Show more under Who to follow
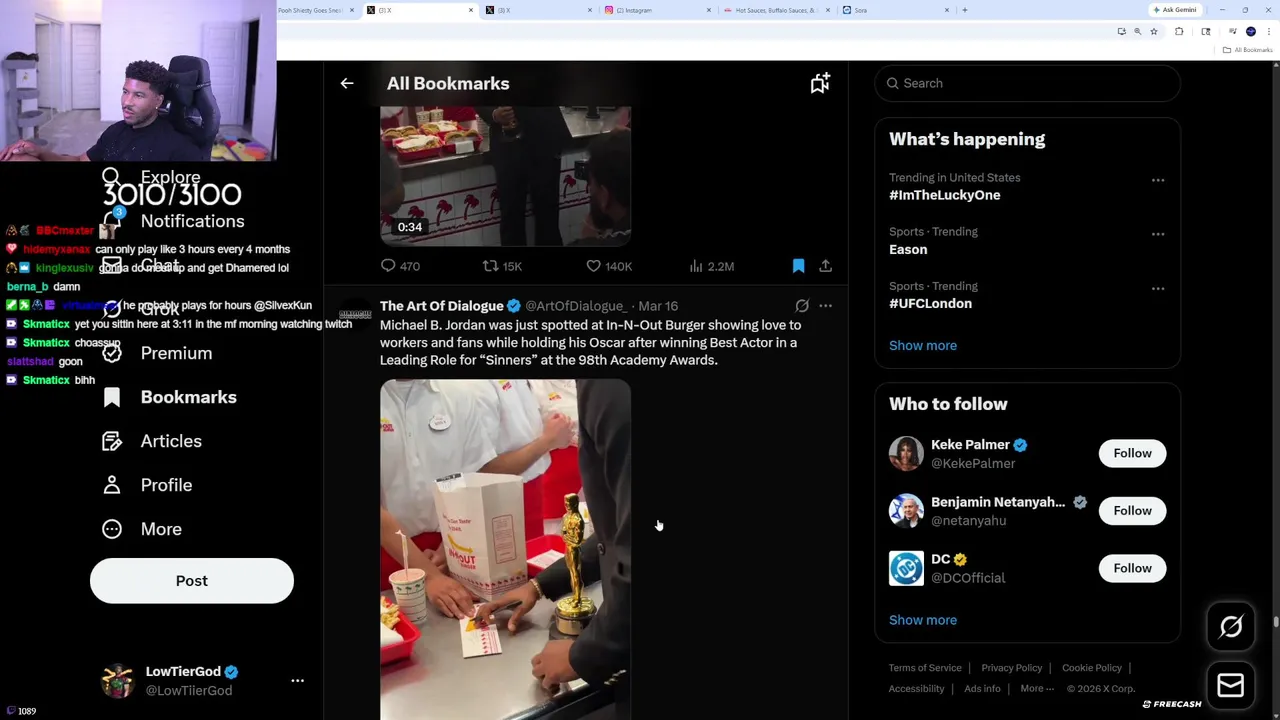The height and width of the screenshot is (720, 1280). [x=923, y=620]
